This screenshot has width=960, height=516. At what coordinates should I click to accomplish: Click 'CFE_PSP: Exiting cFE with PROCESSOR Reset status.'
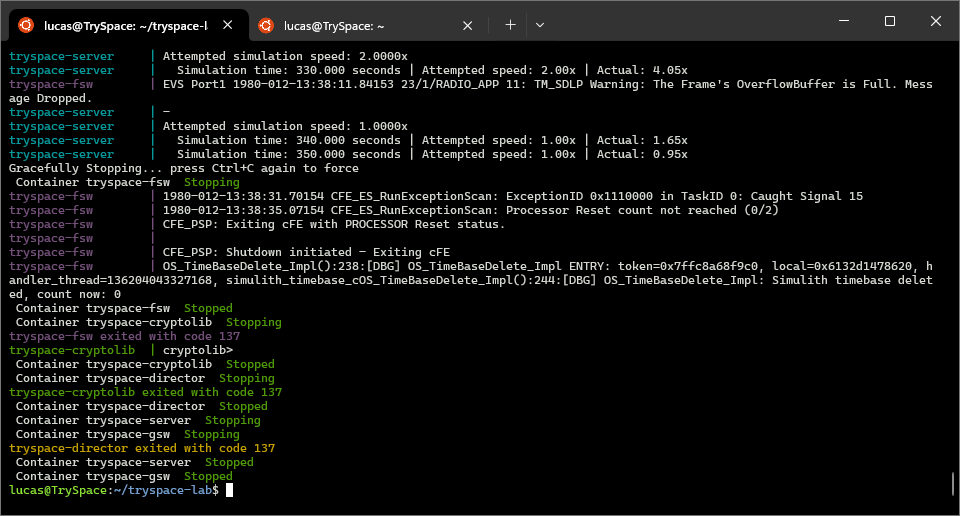pyautogui.click(x=334, y=225)
